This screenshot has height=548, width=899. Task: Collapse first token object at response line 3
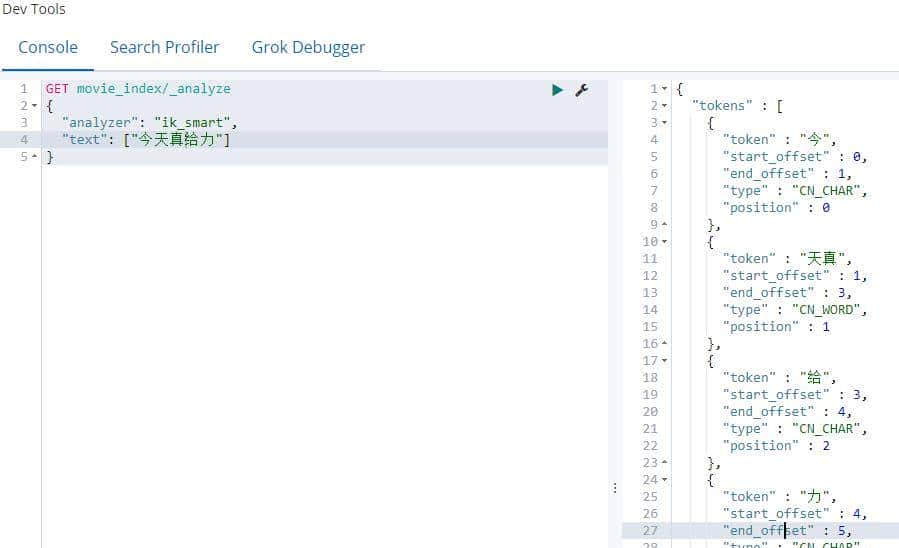665,123
